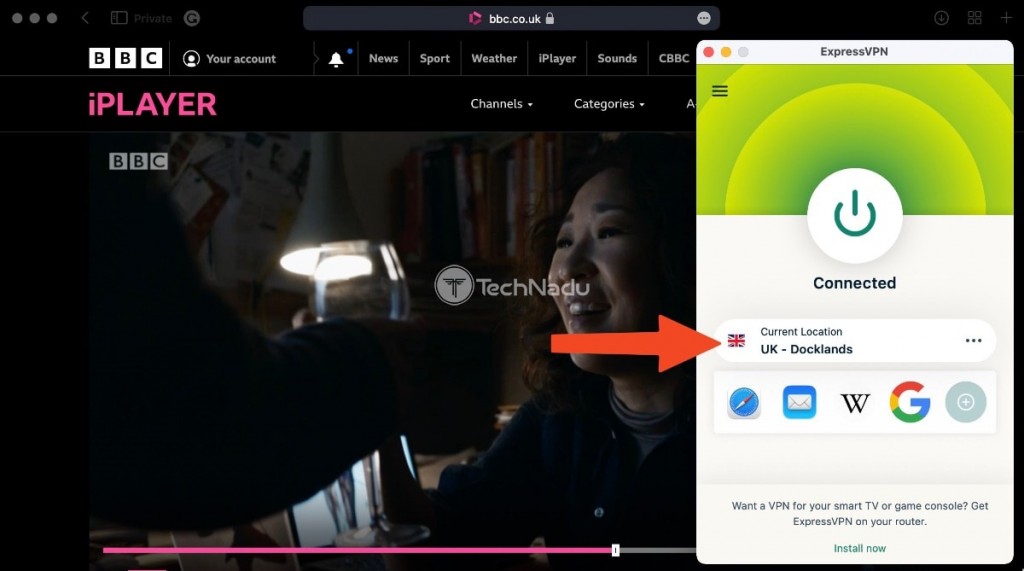The height and width of the screenshot is (571, 1024).
Task: Click the browser back arrow
Action: pos(85,18)
